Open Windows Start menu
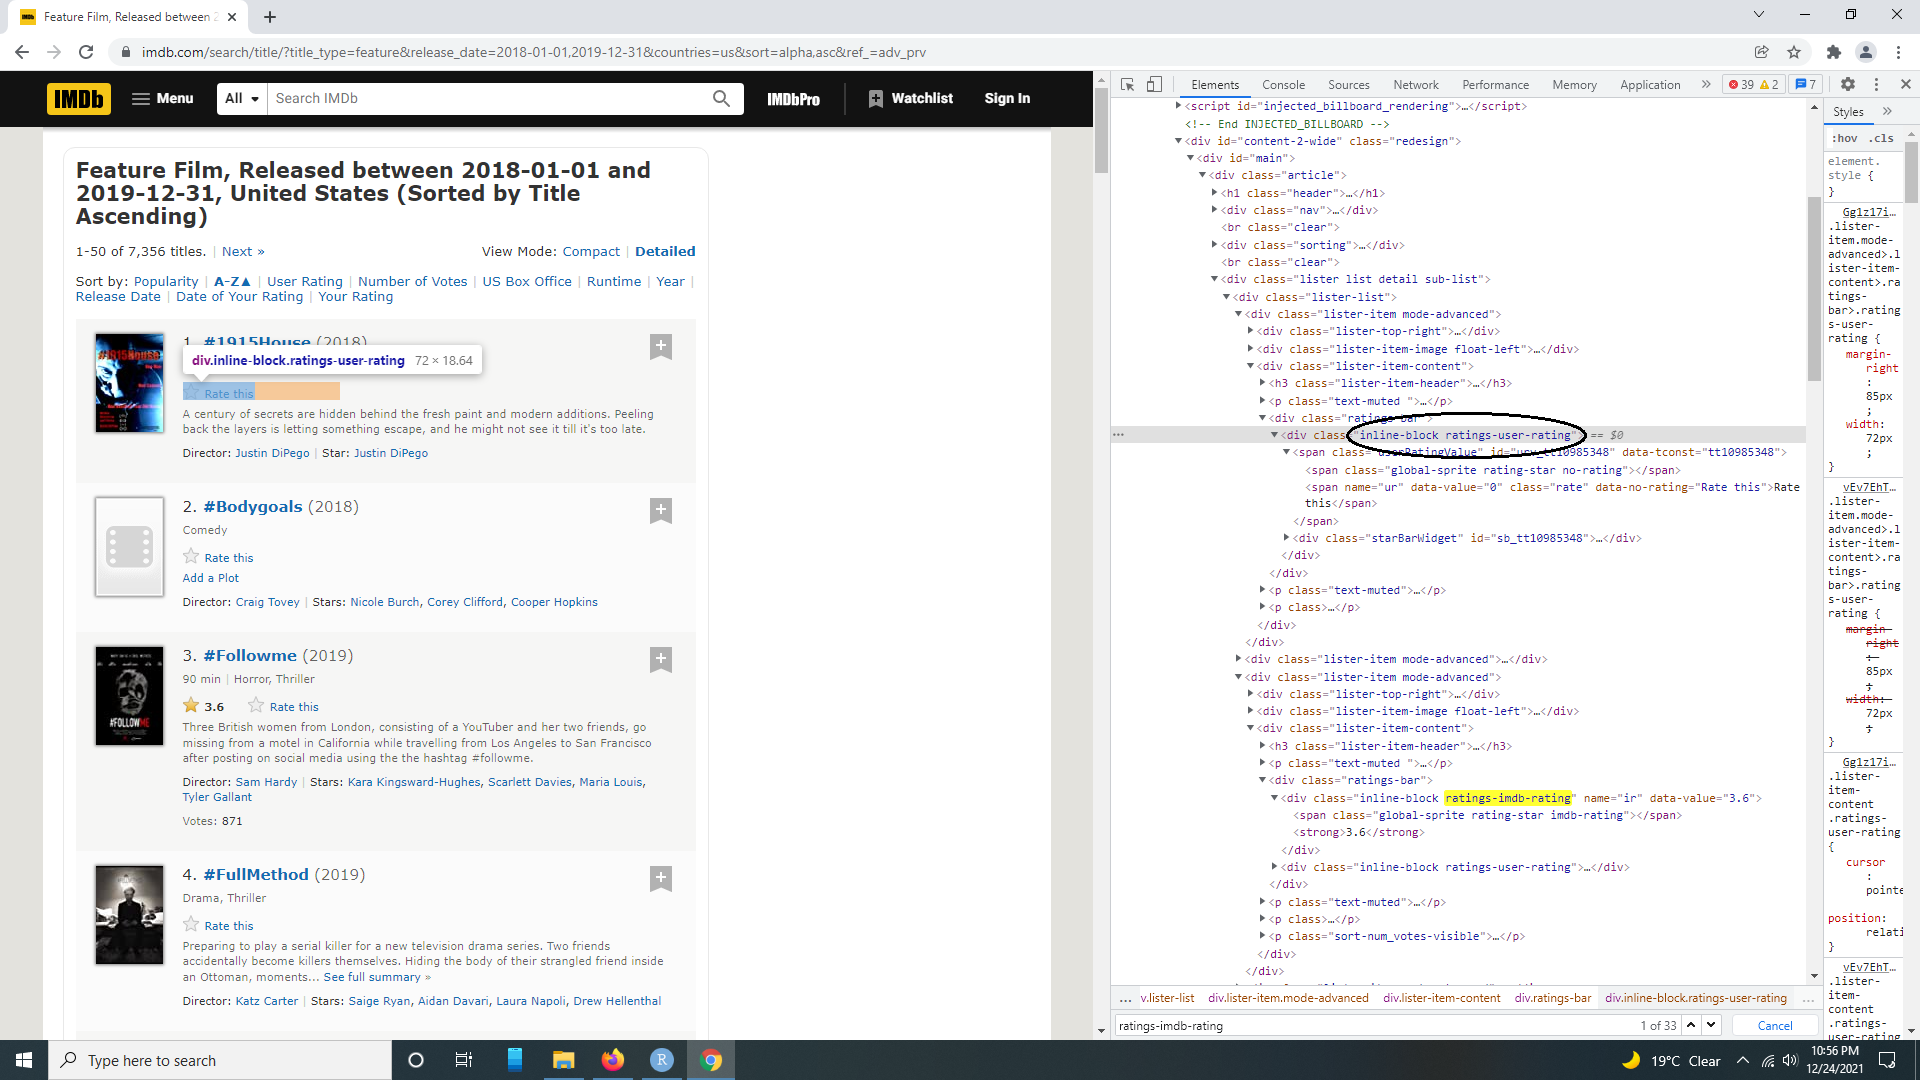Viewport: 1920px width, 1080px height. click(24, 1060)
